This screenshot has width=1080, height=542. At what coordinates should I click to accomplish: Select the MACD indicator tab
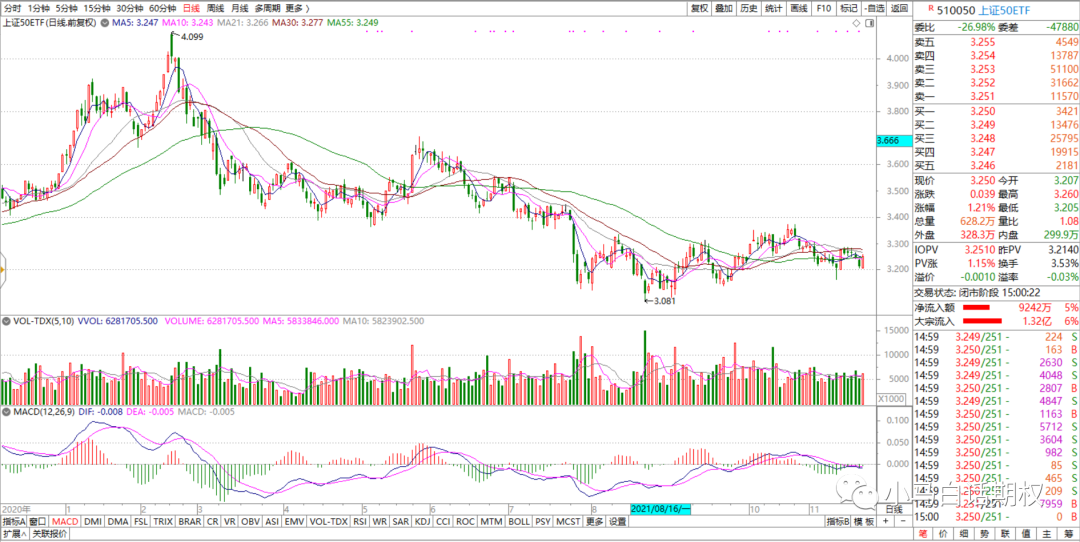pos(65,521)
